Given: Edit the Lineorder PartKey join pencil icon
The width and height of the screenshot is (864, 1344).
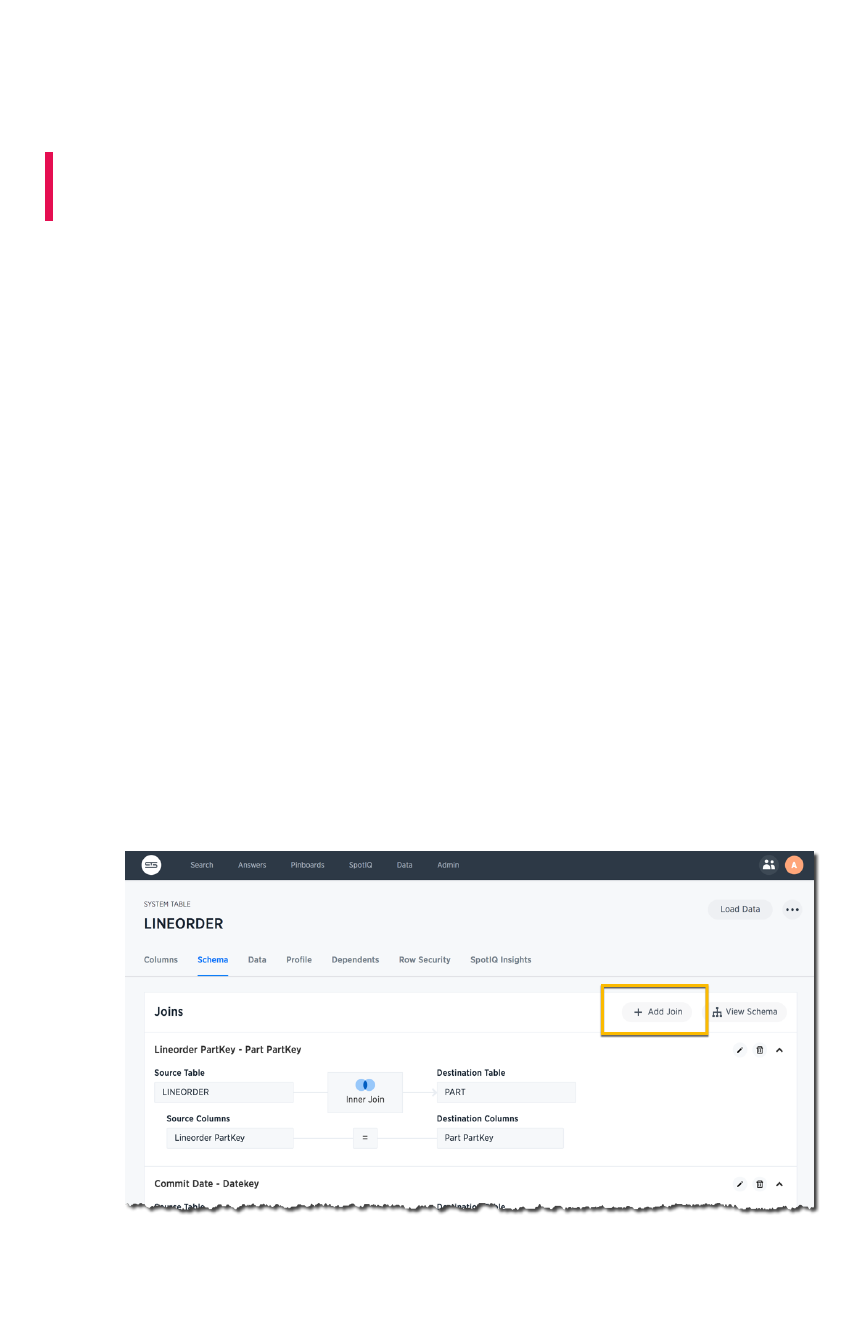Looking at the screenshot, I should pos(740,1050).
